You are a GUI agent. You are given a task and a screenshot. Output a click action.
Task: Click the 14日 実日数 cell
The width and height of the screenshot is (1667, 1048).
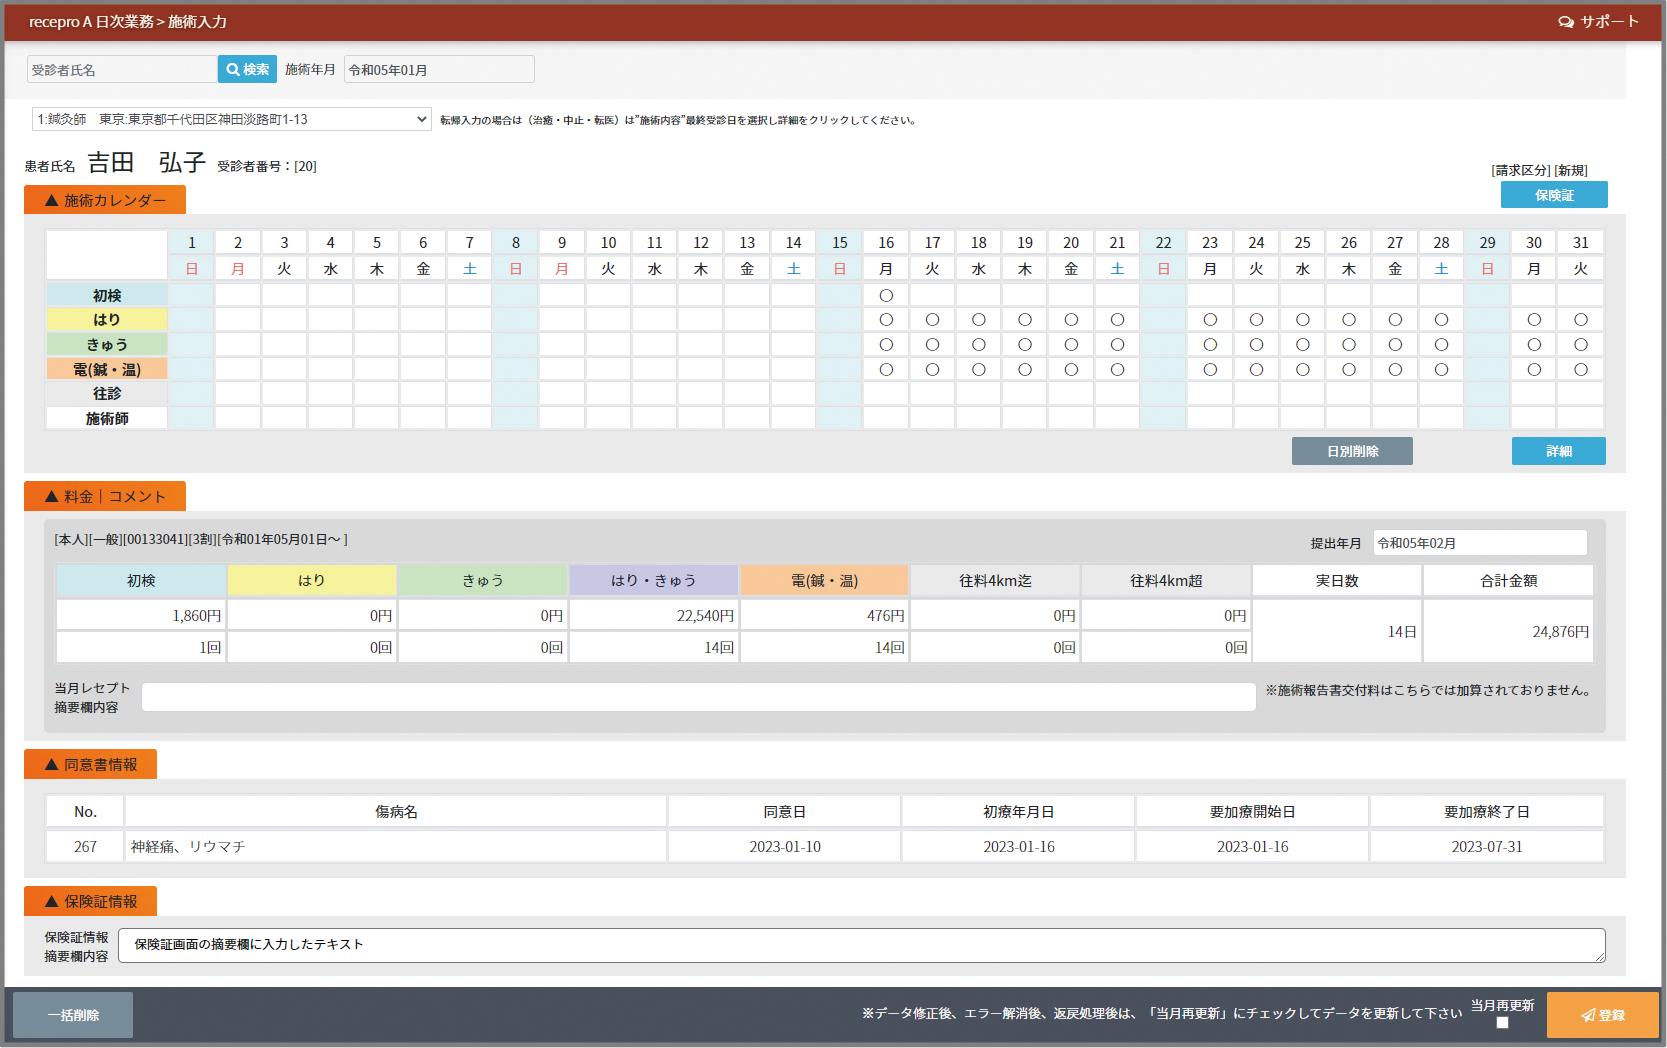coord(1337,632)
